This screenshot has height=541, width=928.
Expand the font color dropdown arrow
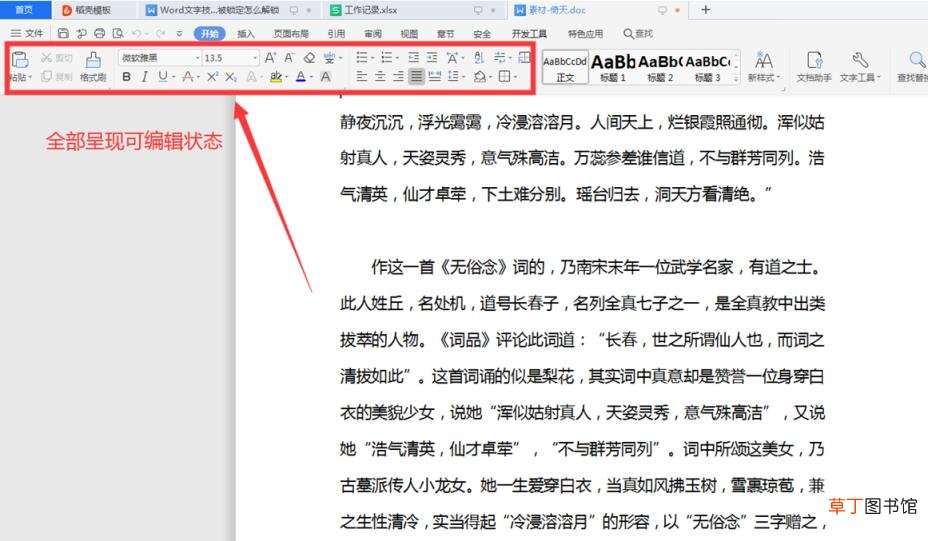pos(311,77)
